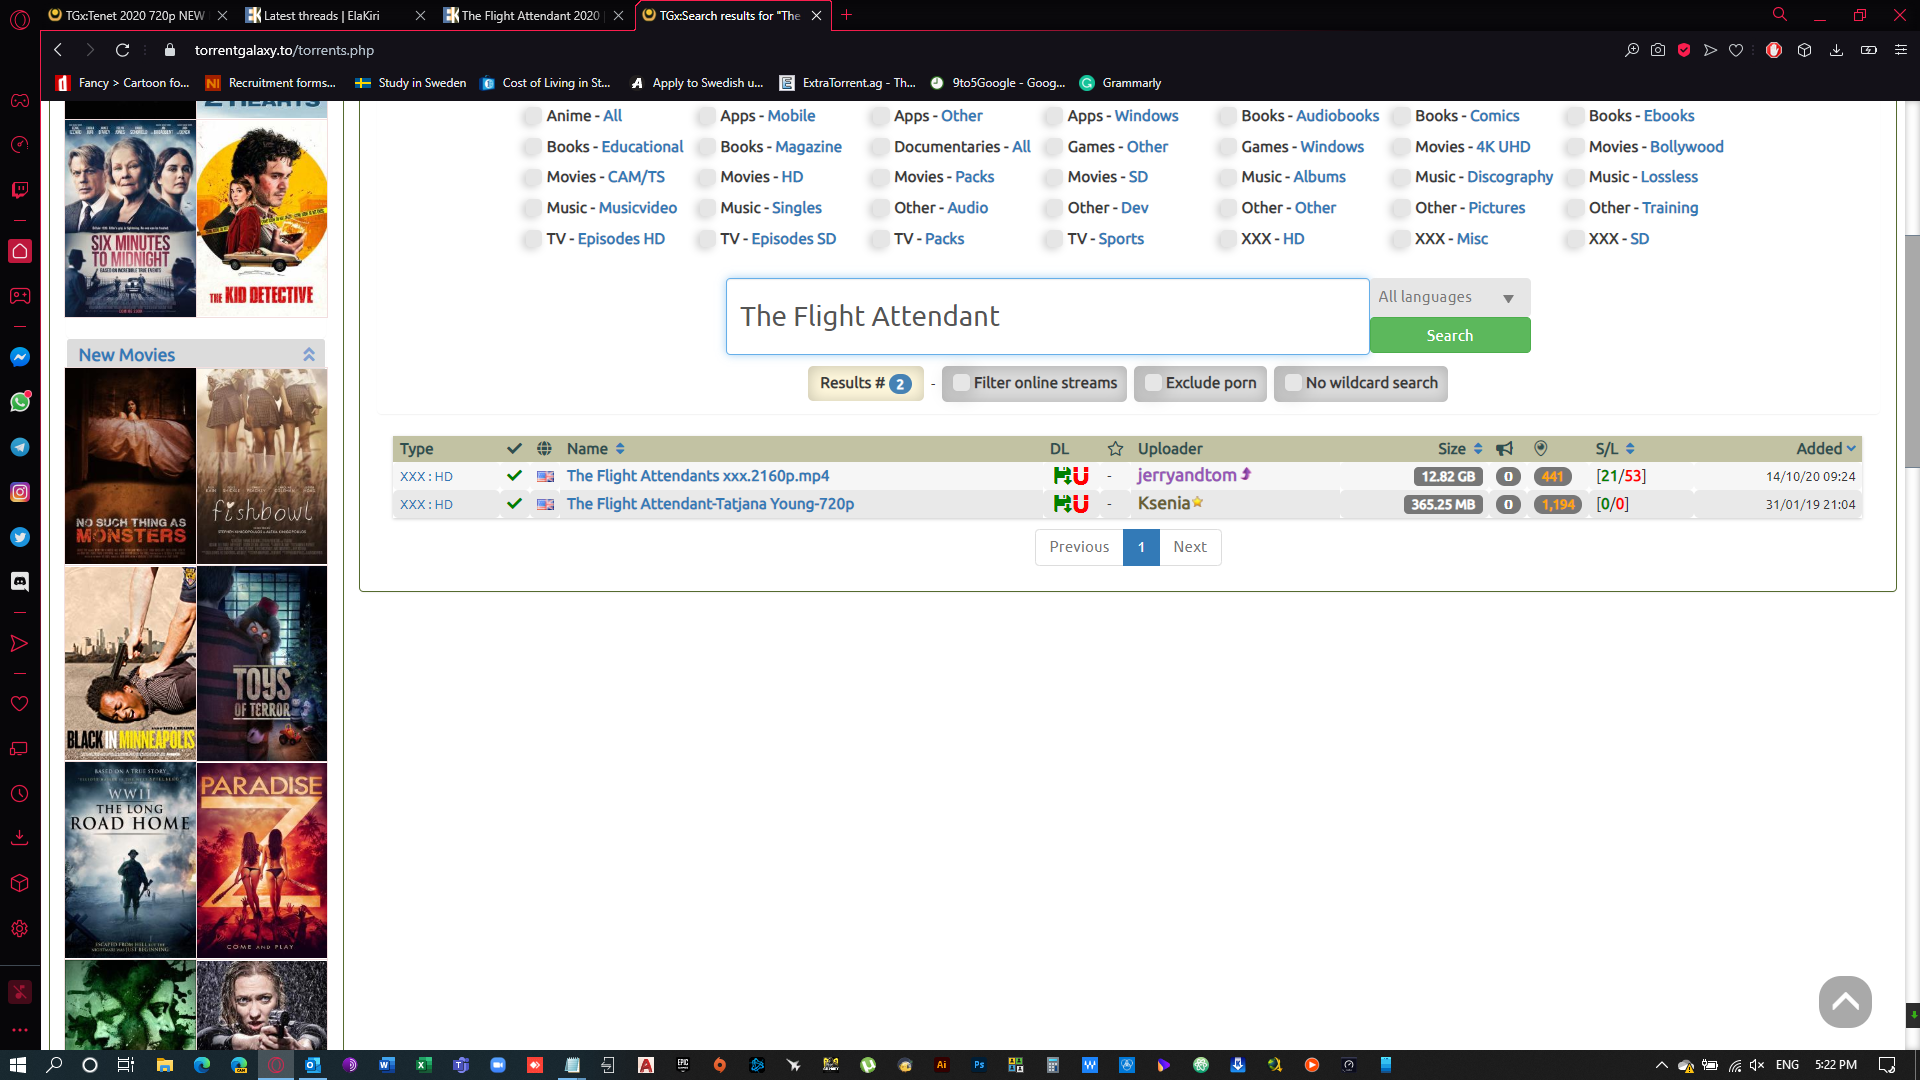Click the globe language column header icon

[544, 449]
